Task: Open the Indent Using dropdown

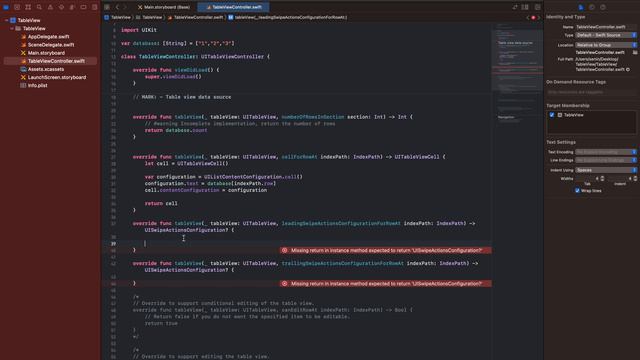Action: click(606, 170)
